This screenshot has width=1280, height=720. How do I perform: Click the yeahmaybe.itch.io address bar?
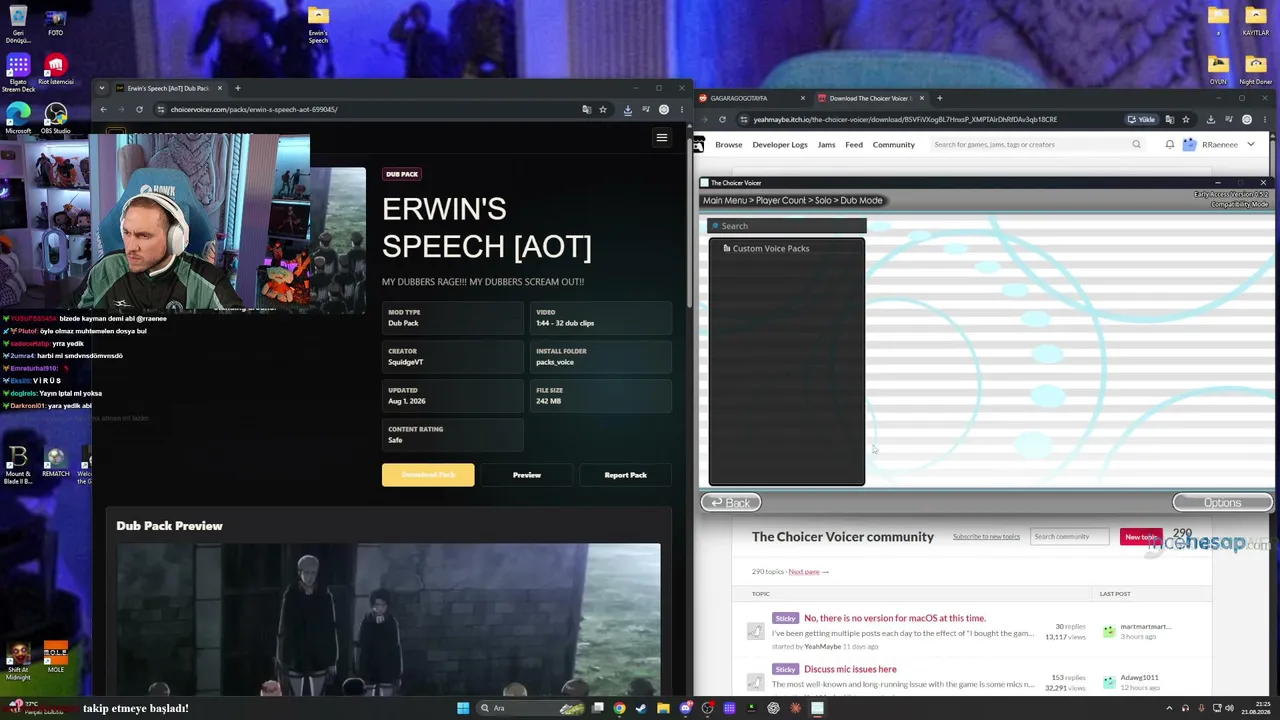[x=930, y=119]
